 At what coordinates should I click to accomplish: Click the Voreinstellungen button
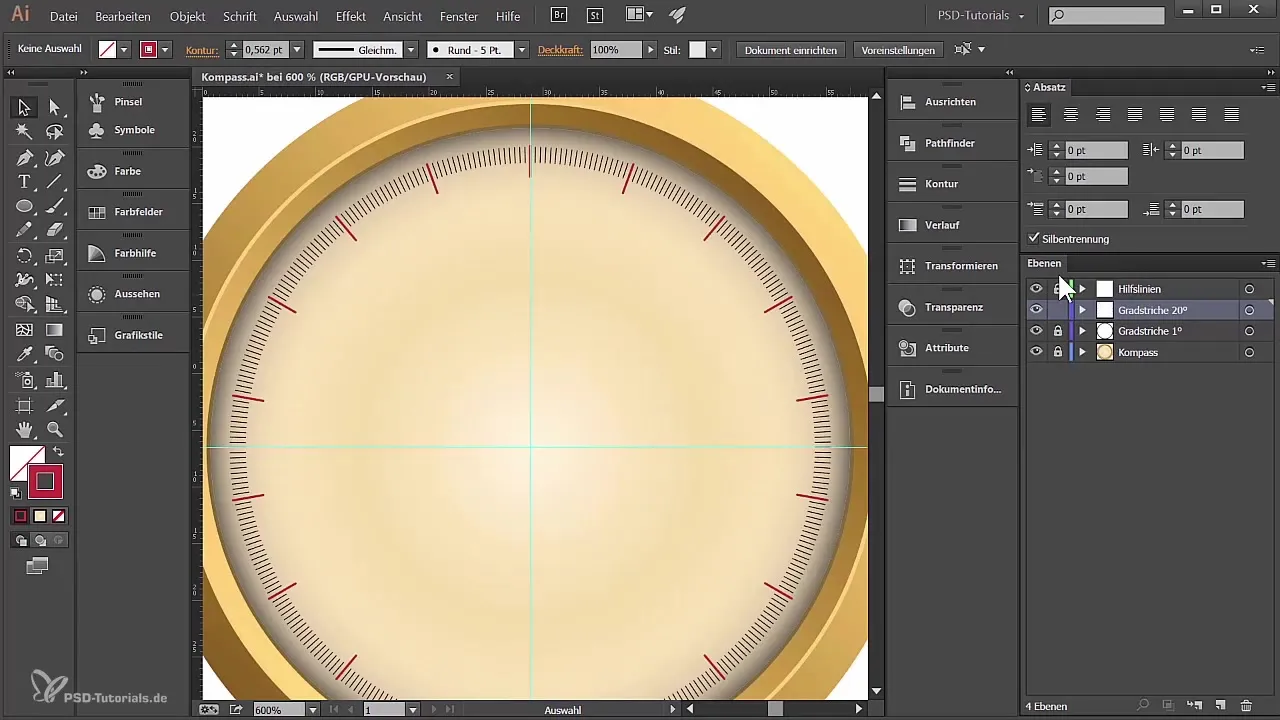coord(898,49)
